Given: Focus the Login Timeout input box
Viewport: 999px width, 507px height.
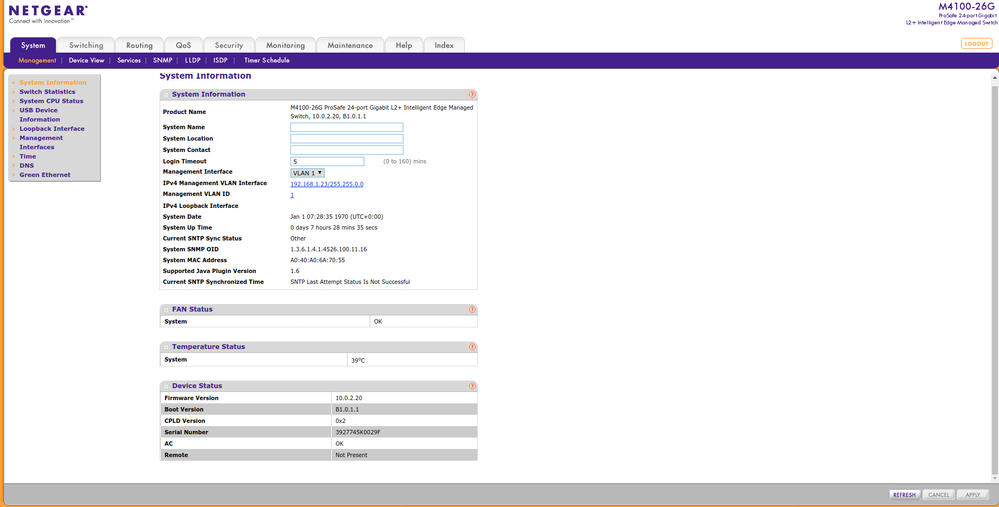Looking at the screenshot, I should click(326, 161).
